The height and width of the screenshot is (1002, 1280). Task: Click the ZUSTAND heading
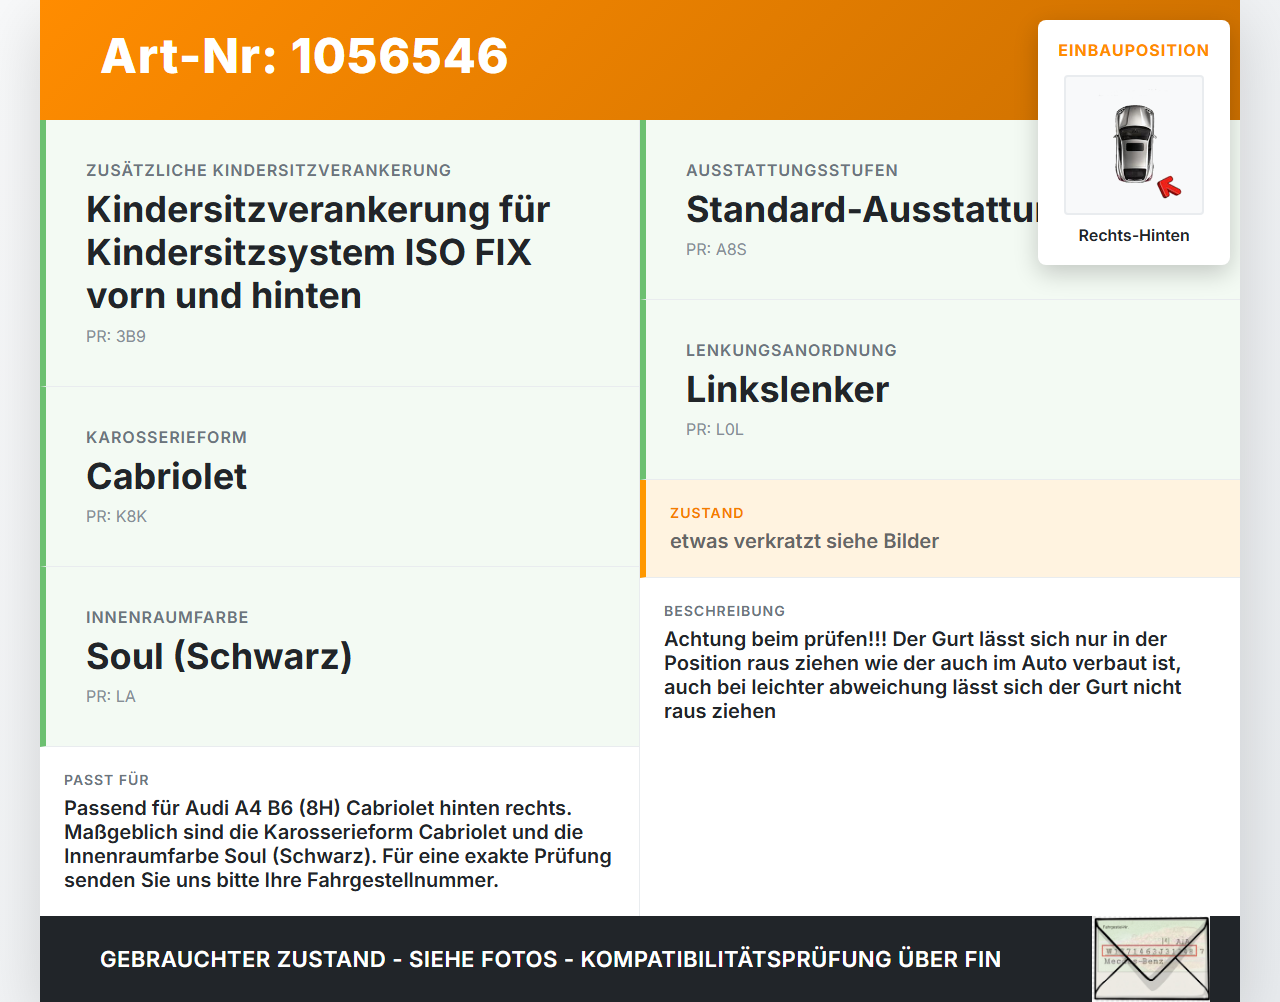(x=707, y=513)
